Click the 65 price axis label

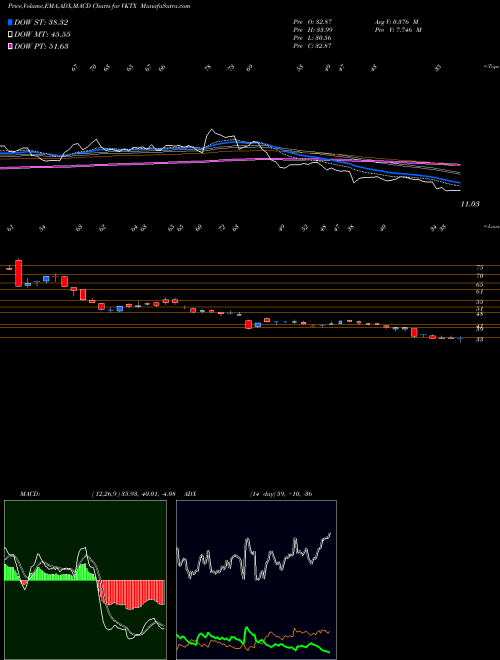(479, 285)
